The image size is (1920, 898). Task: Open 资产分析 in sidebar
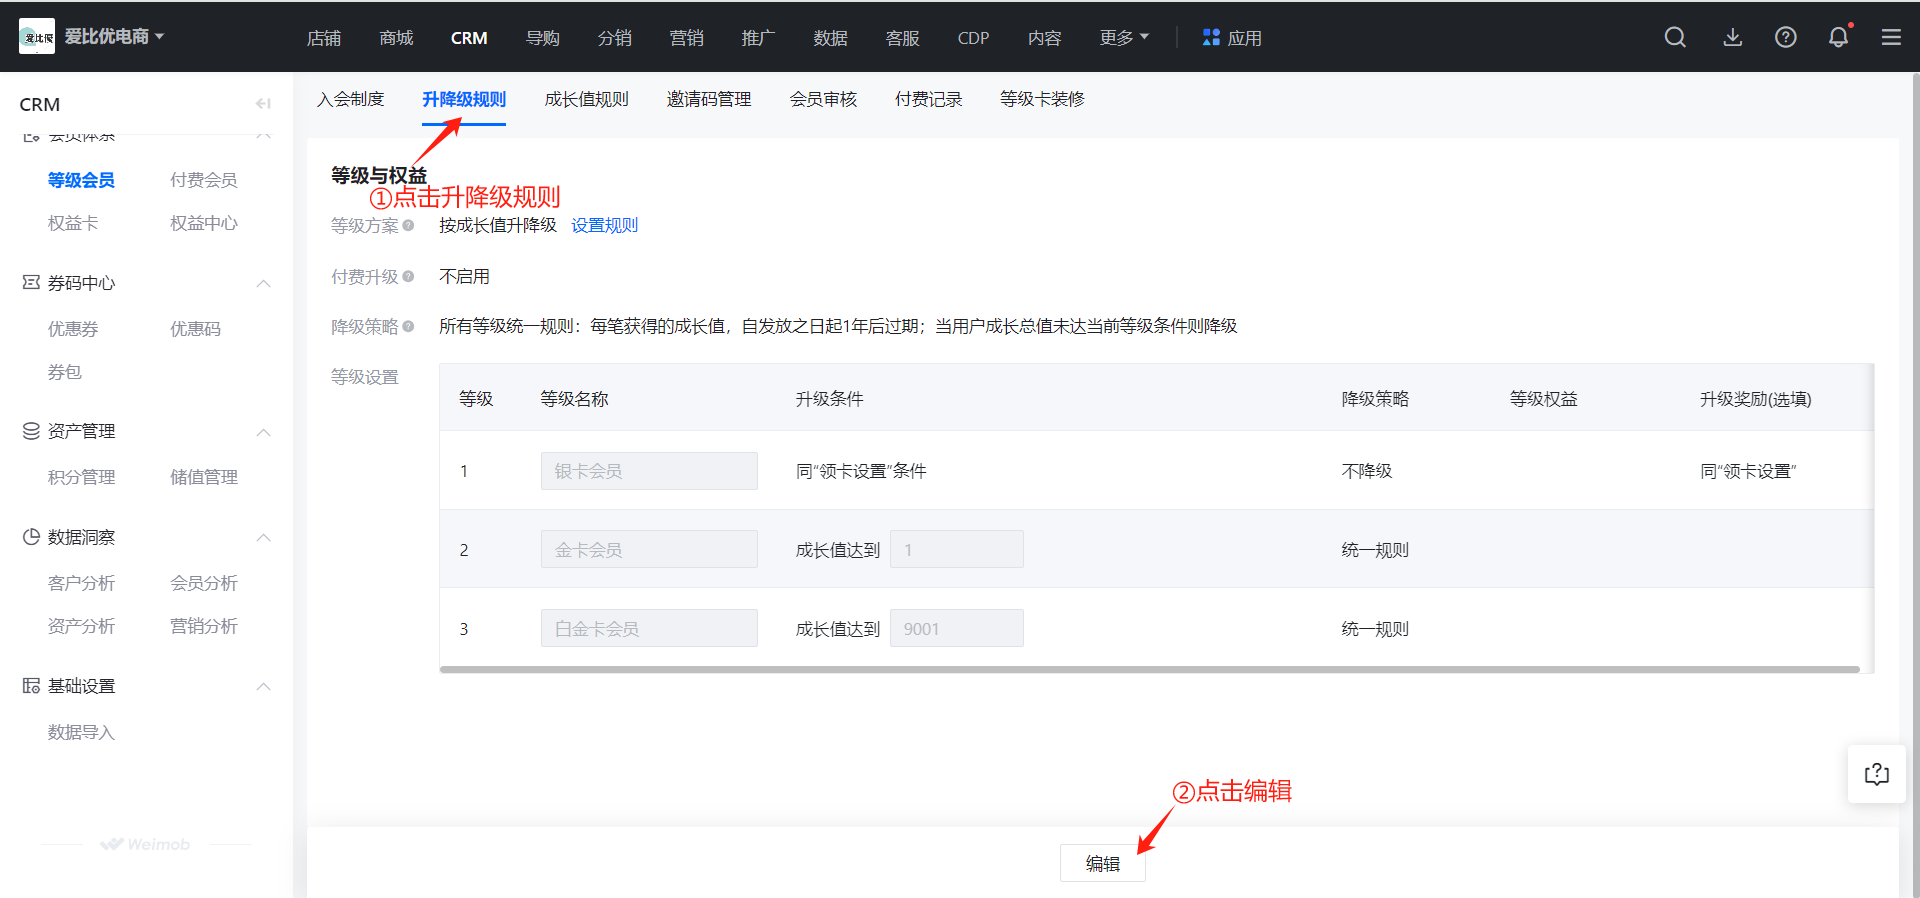coord(82,626)
